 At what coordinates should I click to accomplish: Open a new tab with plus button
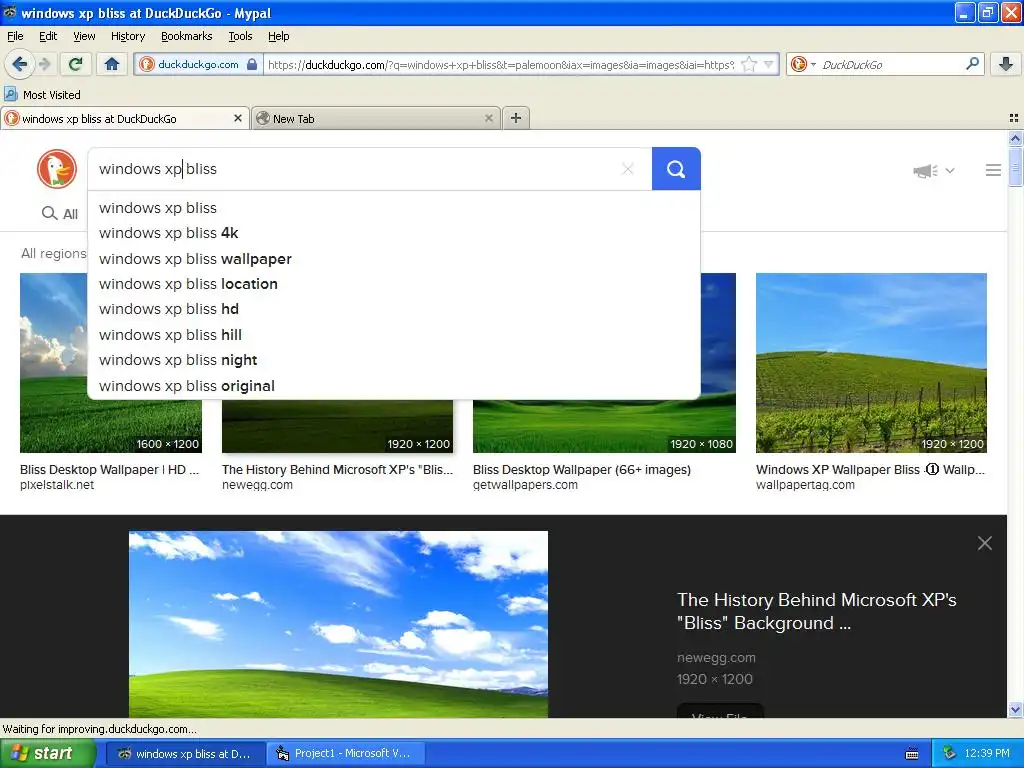516,118
